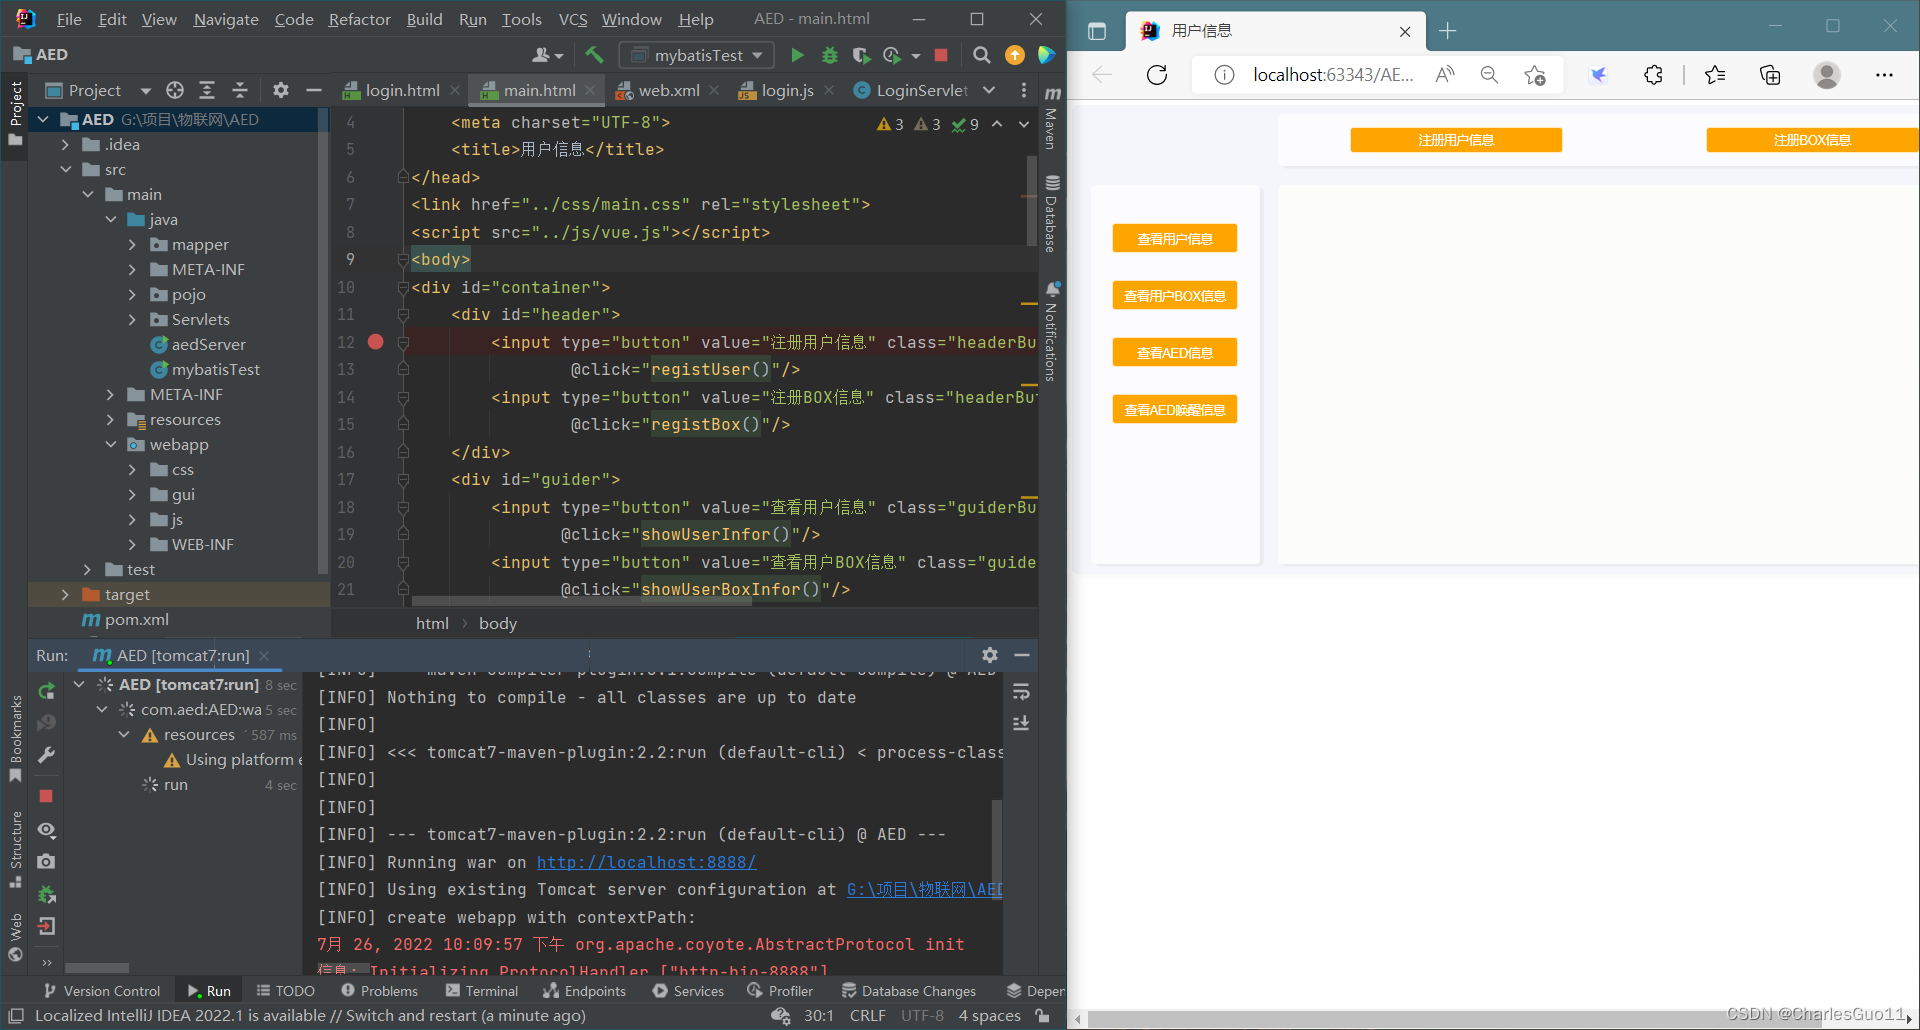Click 注册用户信息 button in browser
Image resolution: width=1920 pixels, height=1030 pixels.
point(1456,140)
